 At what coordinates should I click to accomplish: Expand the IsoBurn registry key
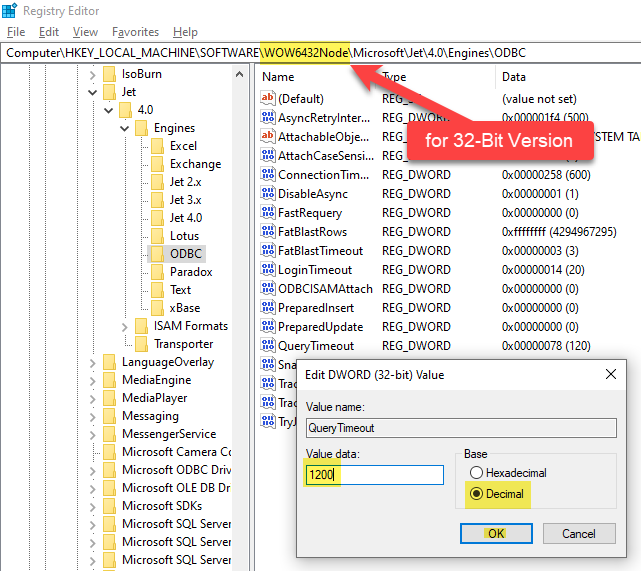92,75
